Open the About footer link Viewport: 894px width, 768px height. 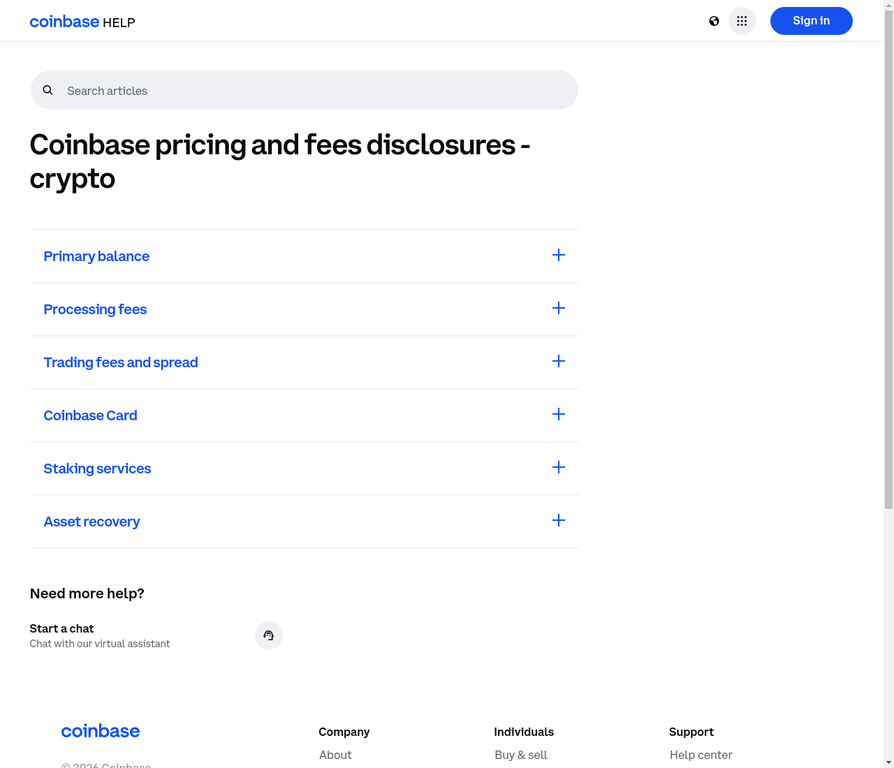(335, 755)
